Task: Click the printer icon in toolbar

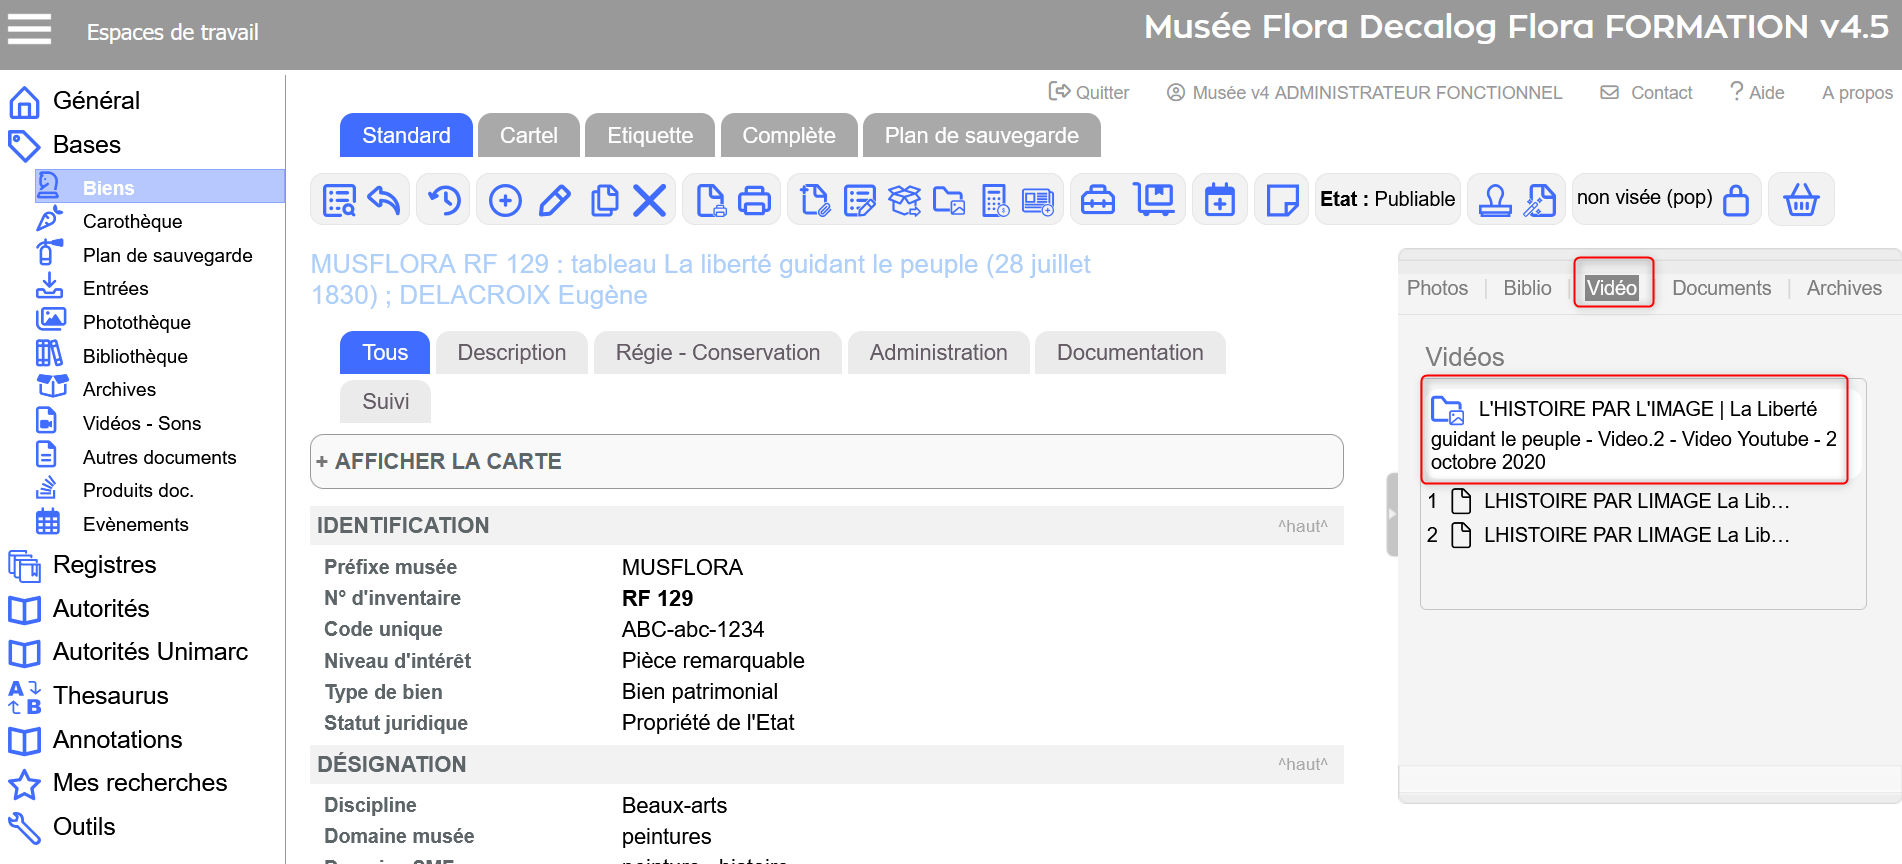Action: [x=754, y=201]
